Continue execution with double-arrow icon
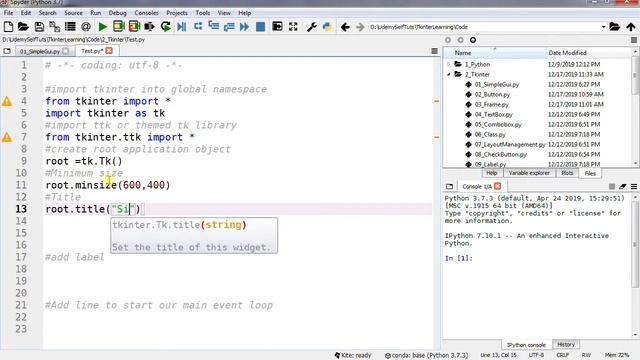Viewport: 640px width, 360px height. (244, 27)
